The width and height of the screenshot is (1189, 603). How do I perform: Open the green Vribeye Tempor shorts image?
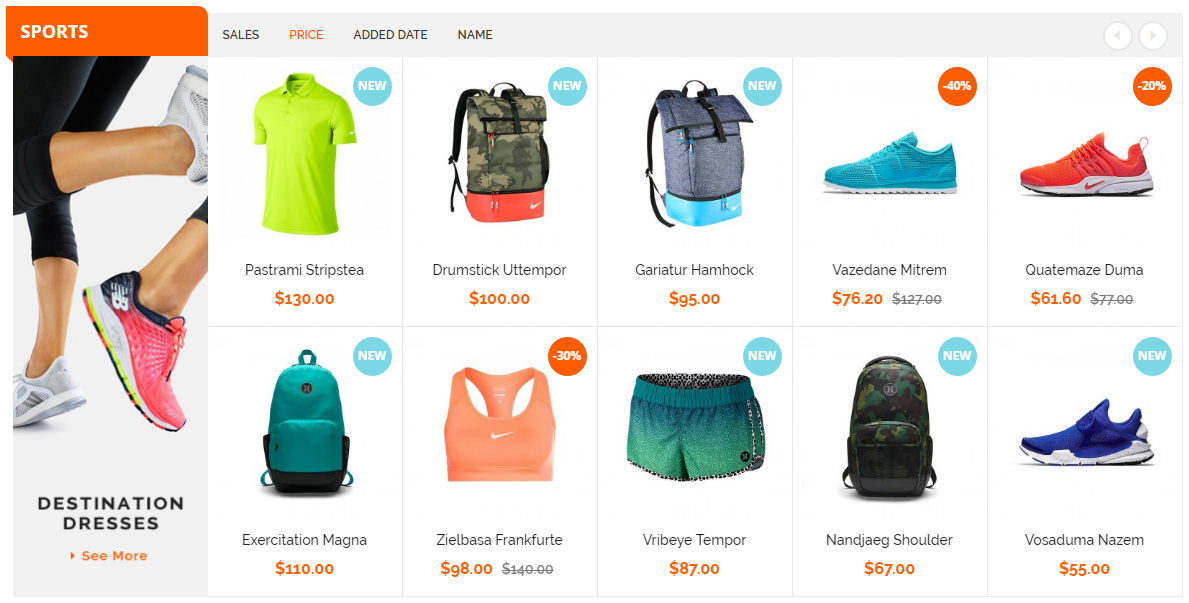tap(695, 426)
